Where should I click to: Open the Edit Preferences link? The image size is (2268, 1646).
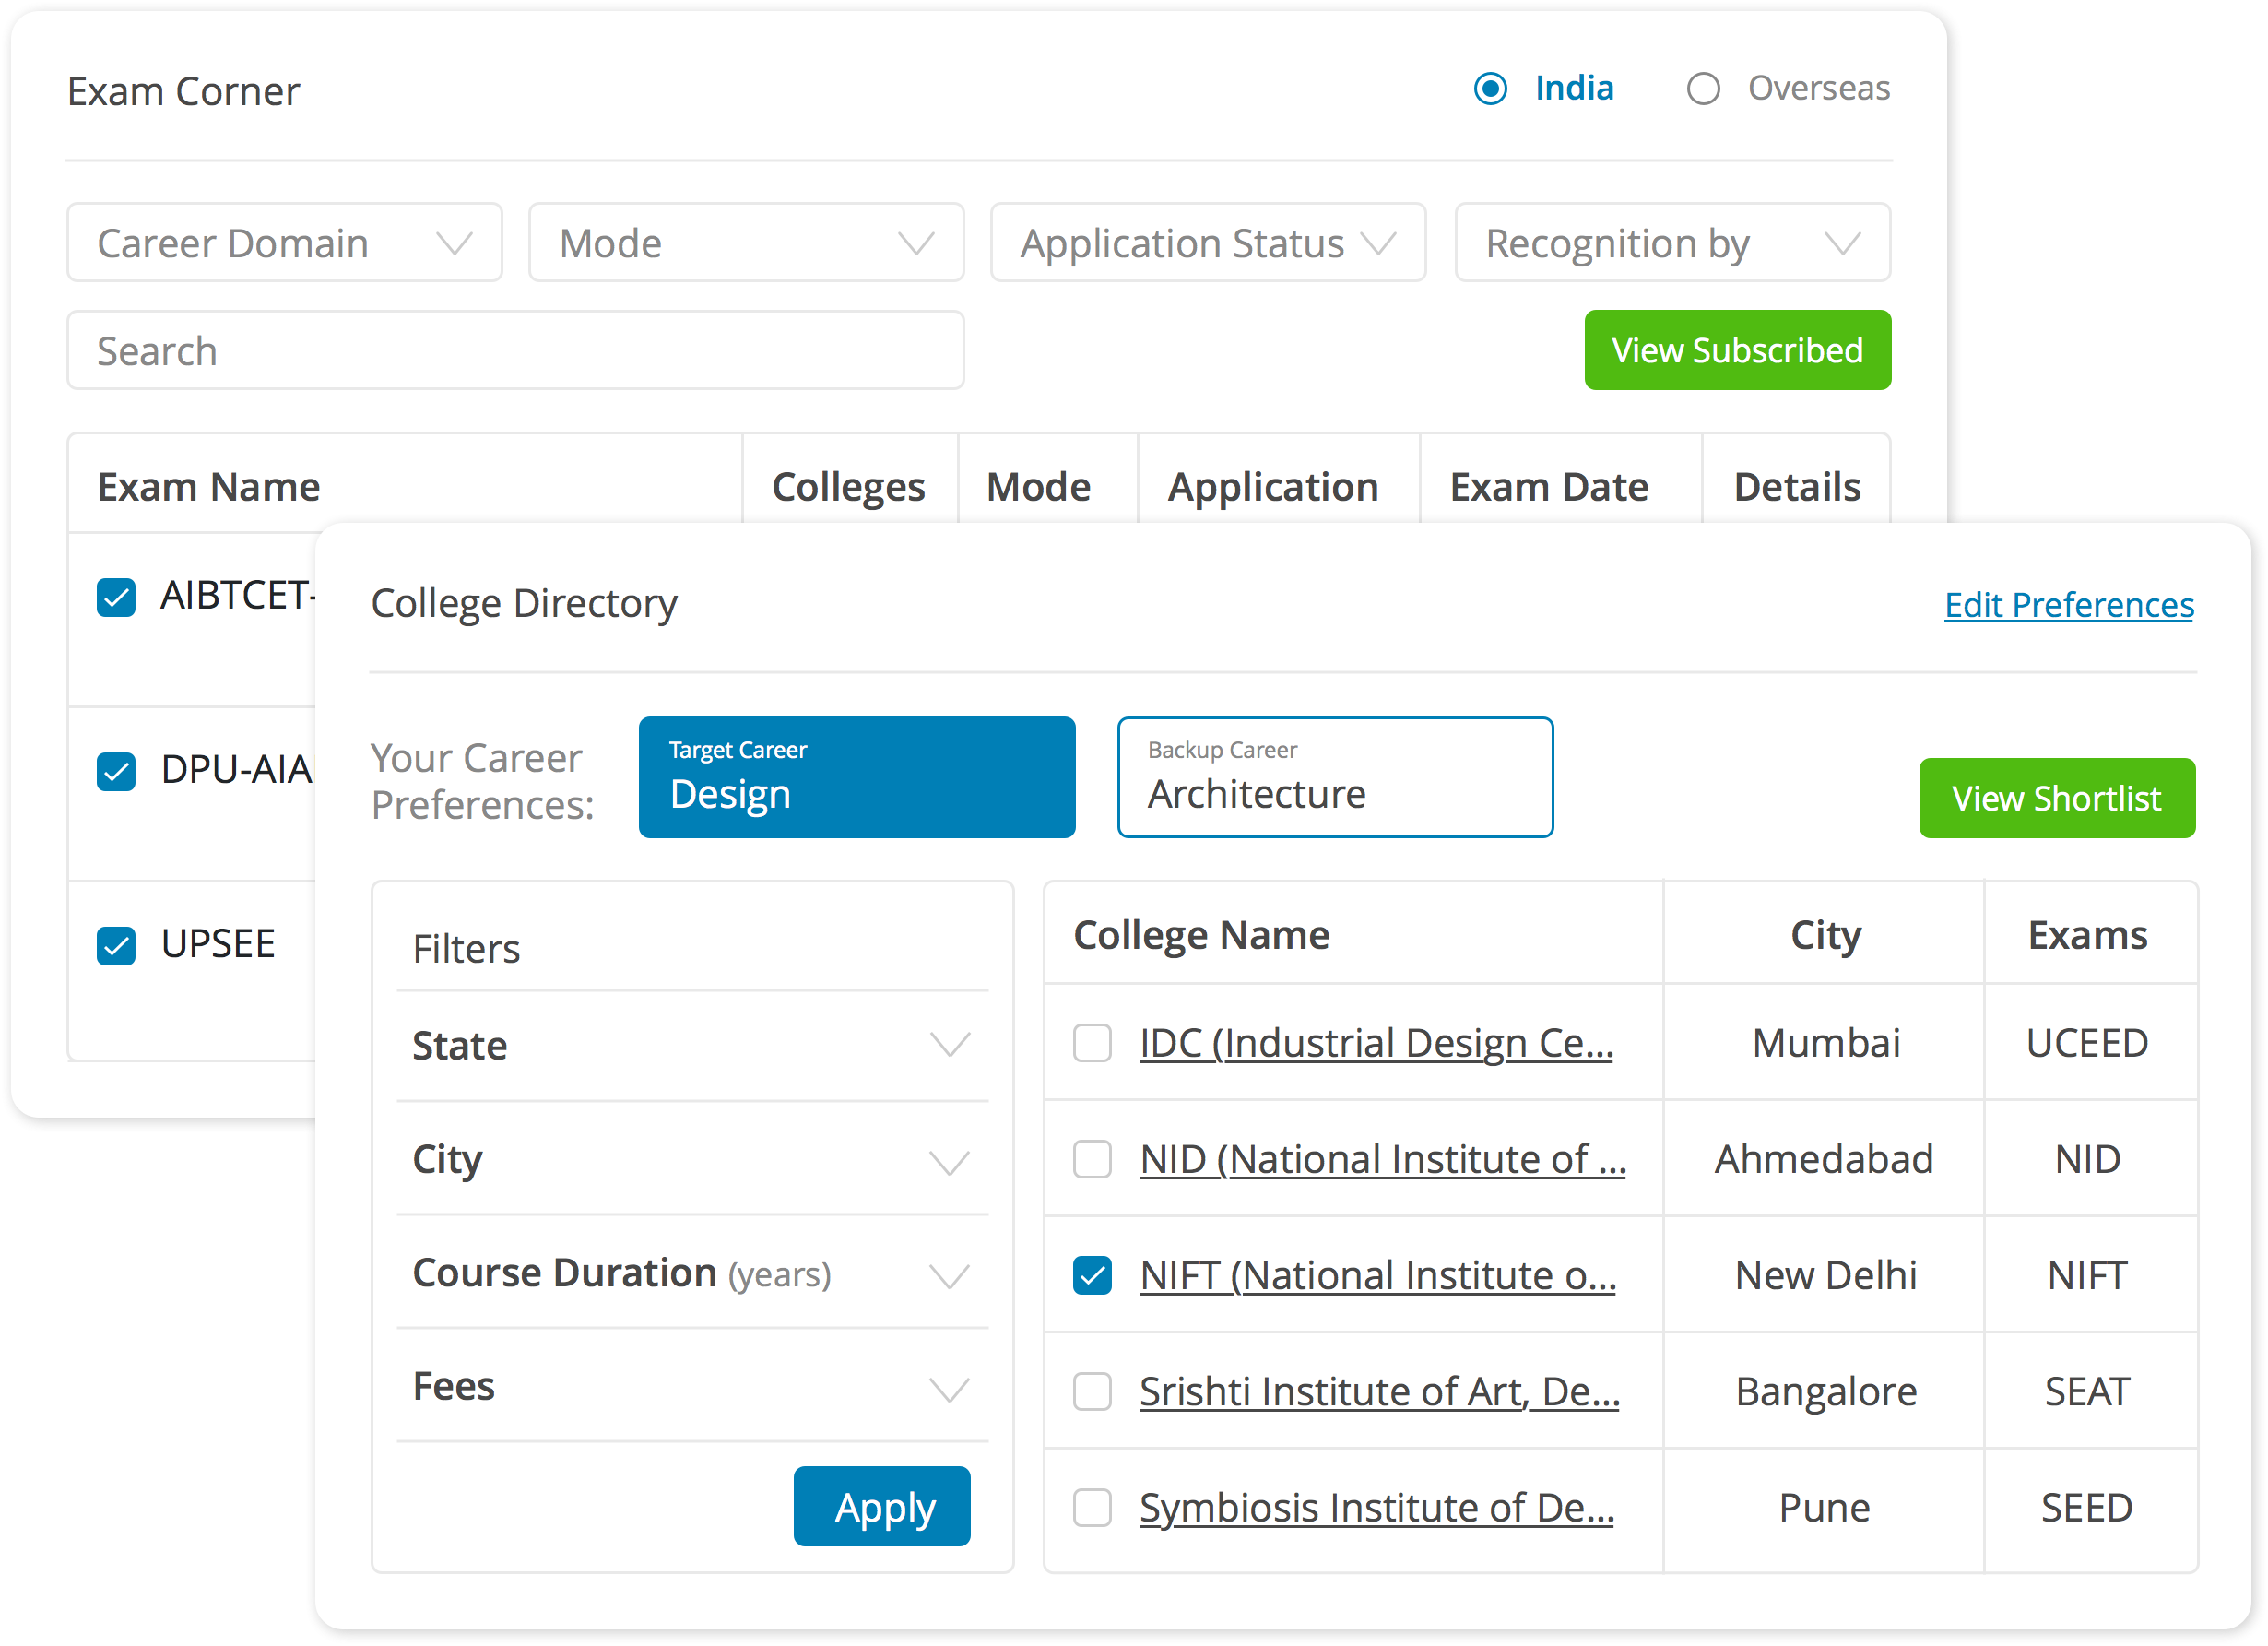click(x=2068, y=605)
